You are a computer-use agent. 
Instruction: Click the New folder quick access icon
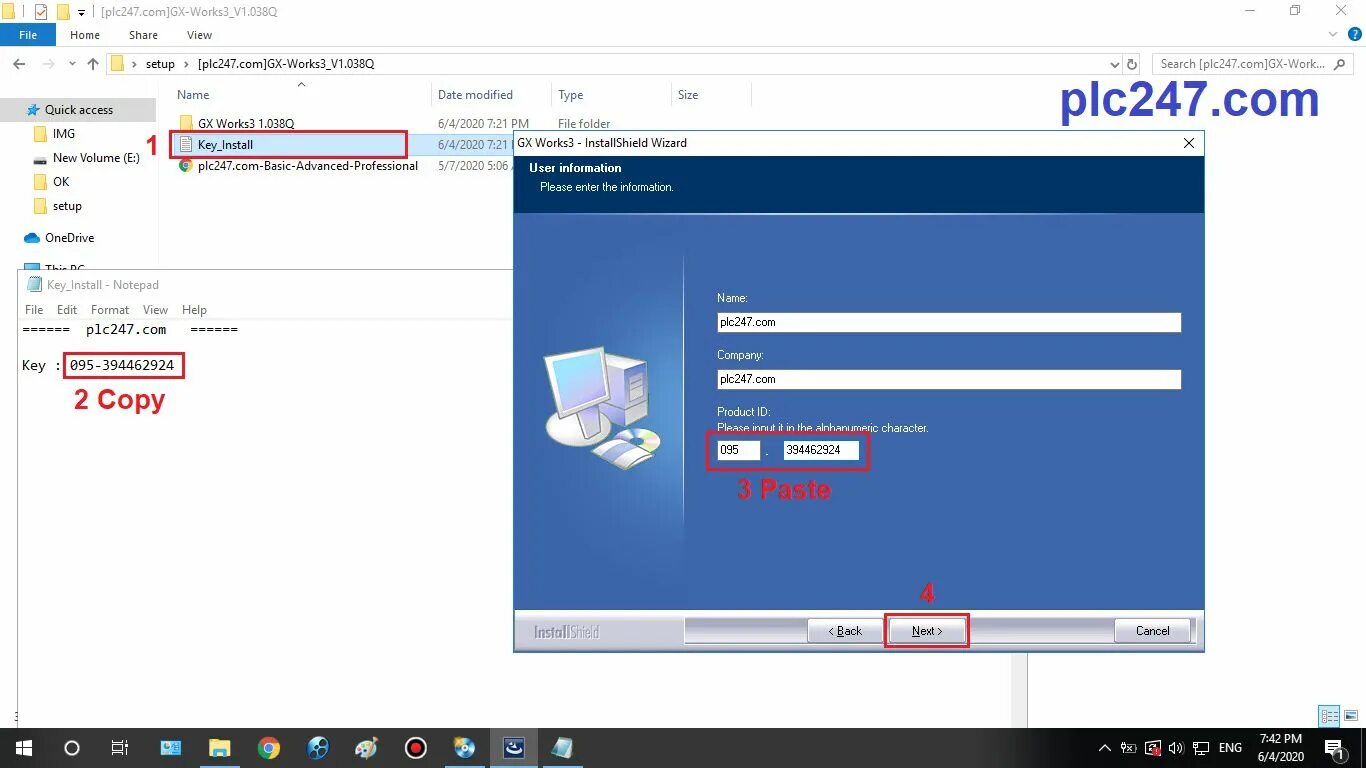click(62, 11)
